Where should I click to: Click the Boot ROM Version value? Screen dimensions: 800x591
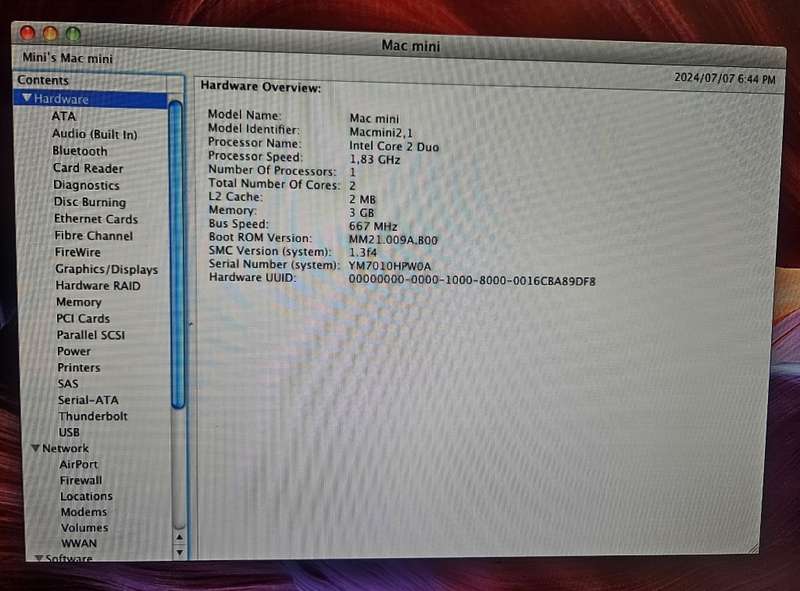[x=393, y=239]
